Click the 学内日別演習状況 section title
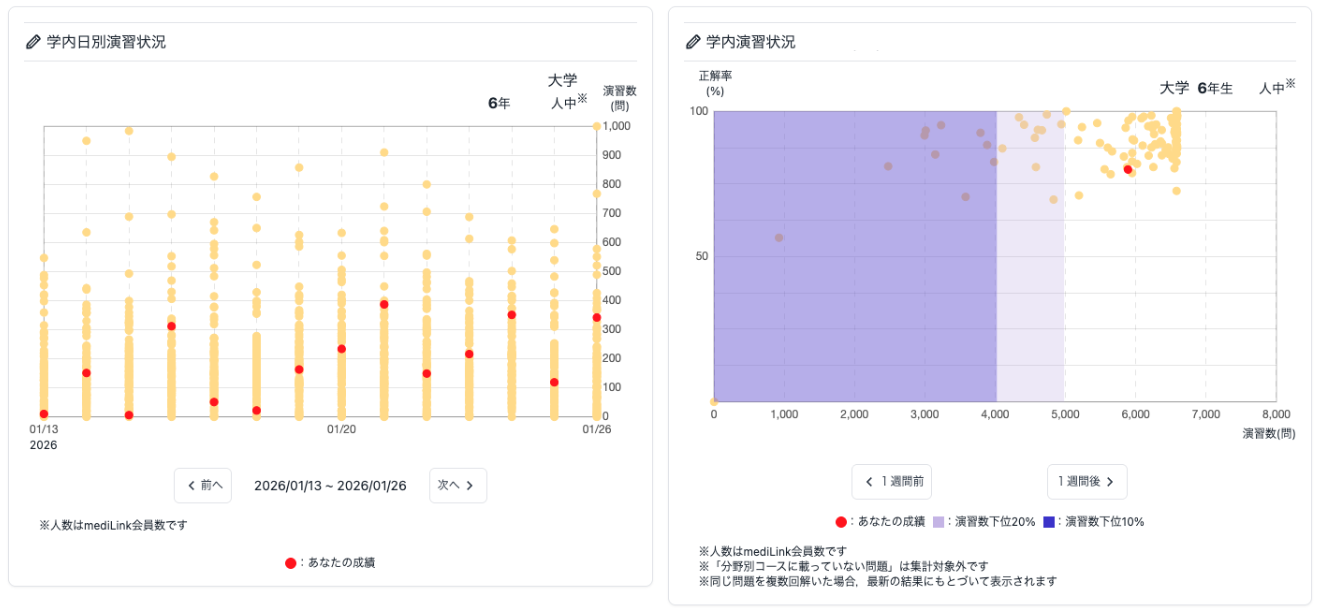Viewport: 1324px width, 611px height. [x=106, y=42]
